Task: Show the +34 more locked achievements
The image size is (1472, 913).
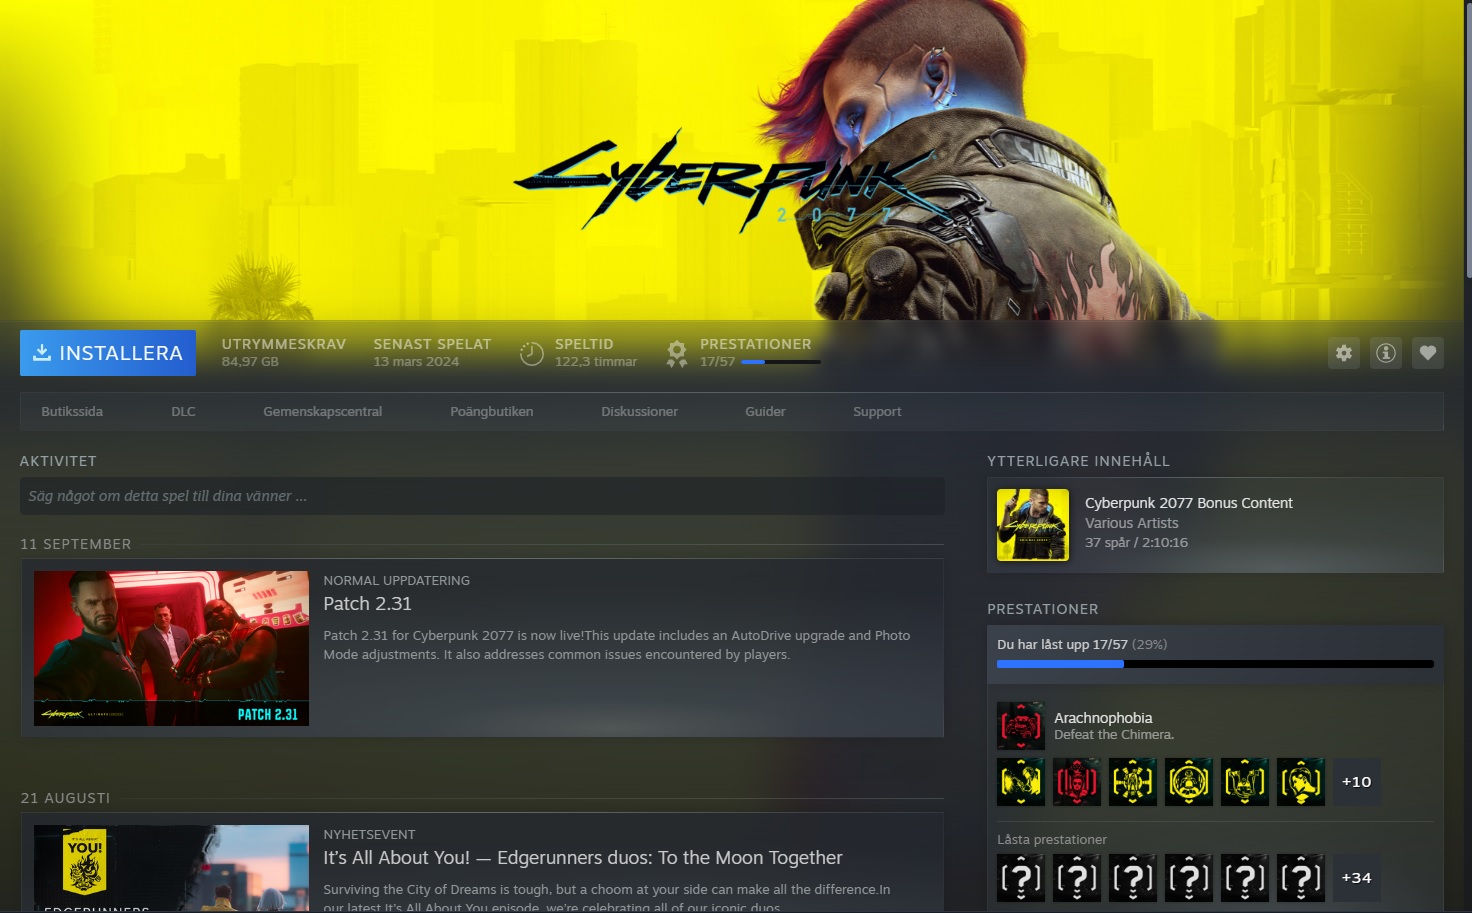Action: click(x=1357, y=878)
